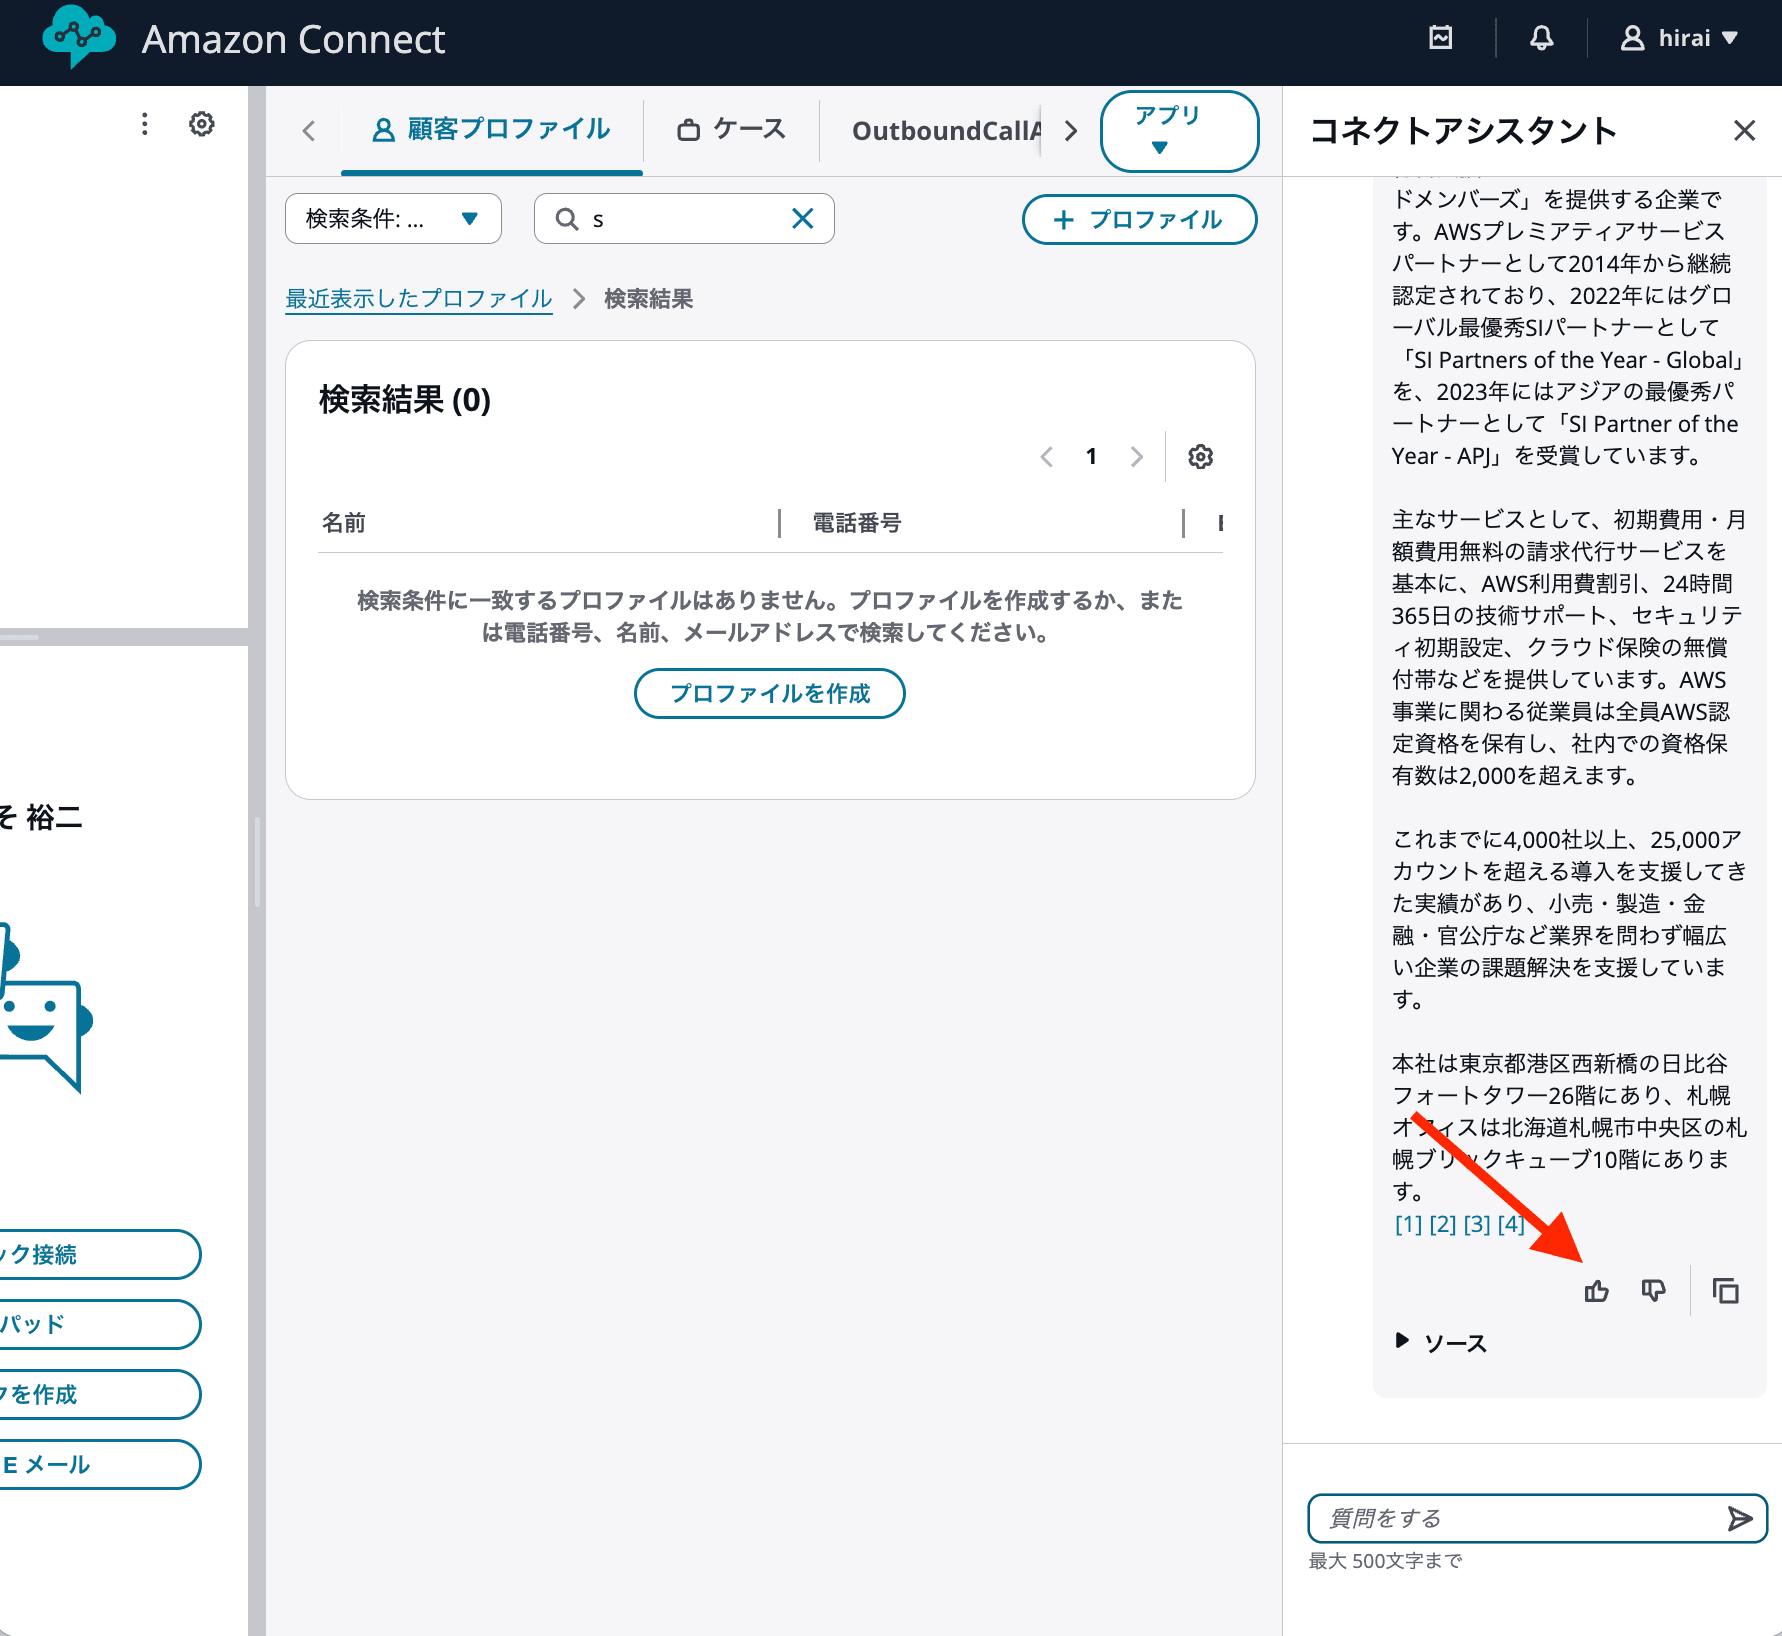1782x1636 pixels.
Task: Click the 検索結果 breadcrumb text
Action: [x=649, y=298]
